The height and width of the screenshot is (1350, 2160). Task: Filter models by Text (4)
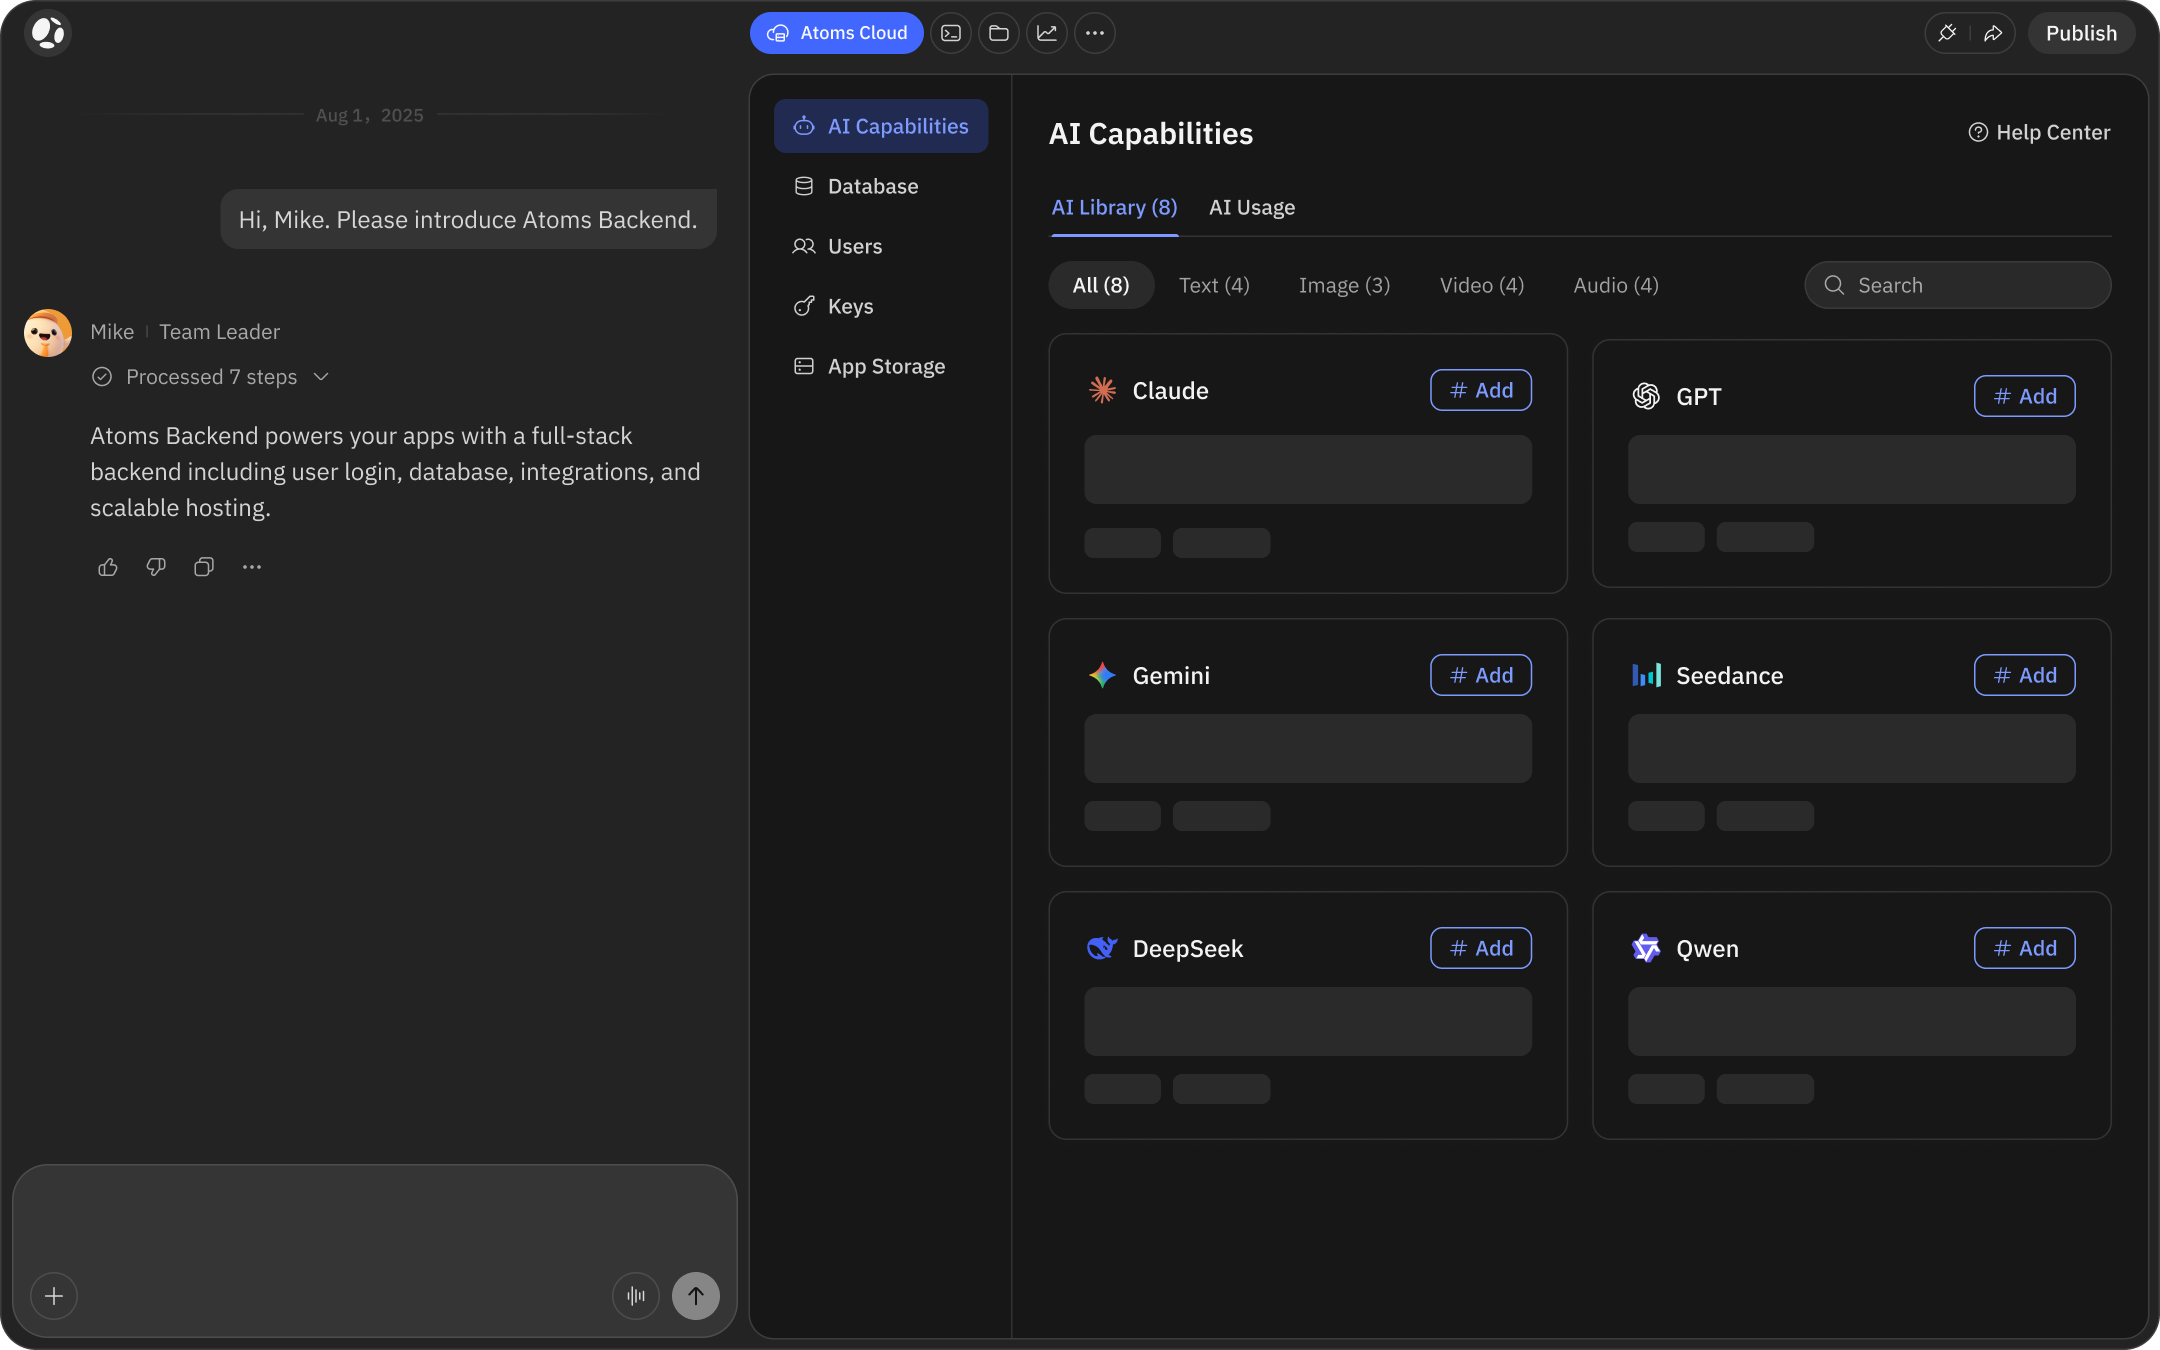[1214, 285]
